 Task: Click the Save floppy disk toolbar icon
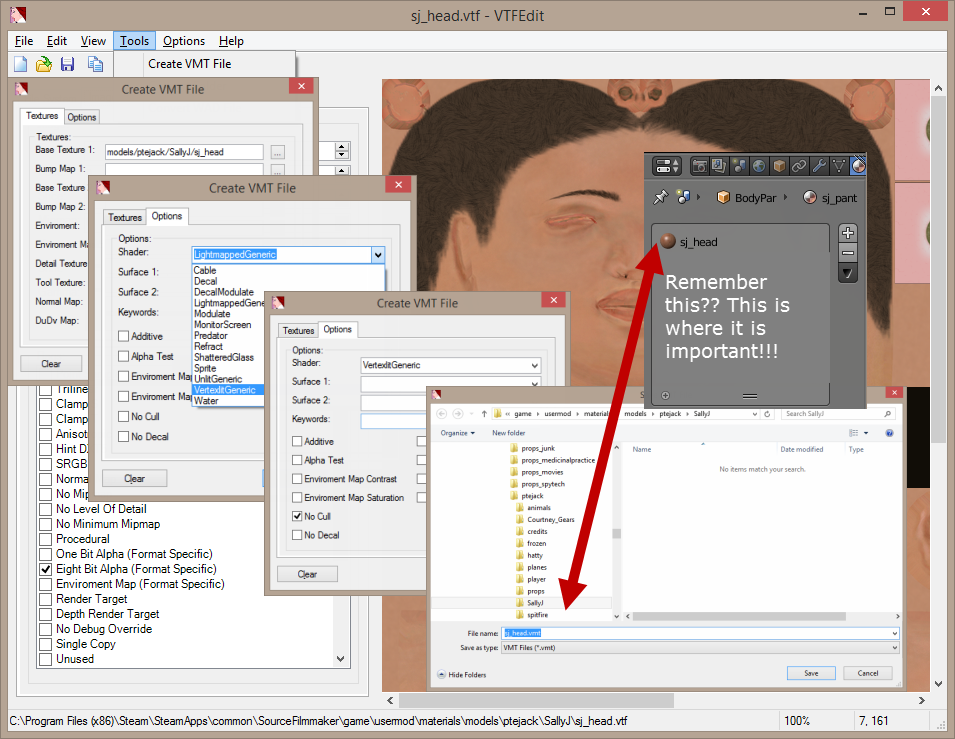68,64
